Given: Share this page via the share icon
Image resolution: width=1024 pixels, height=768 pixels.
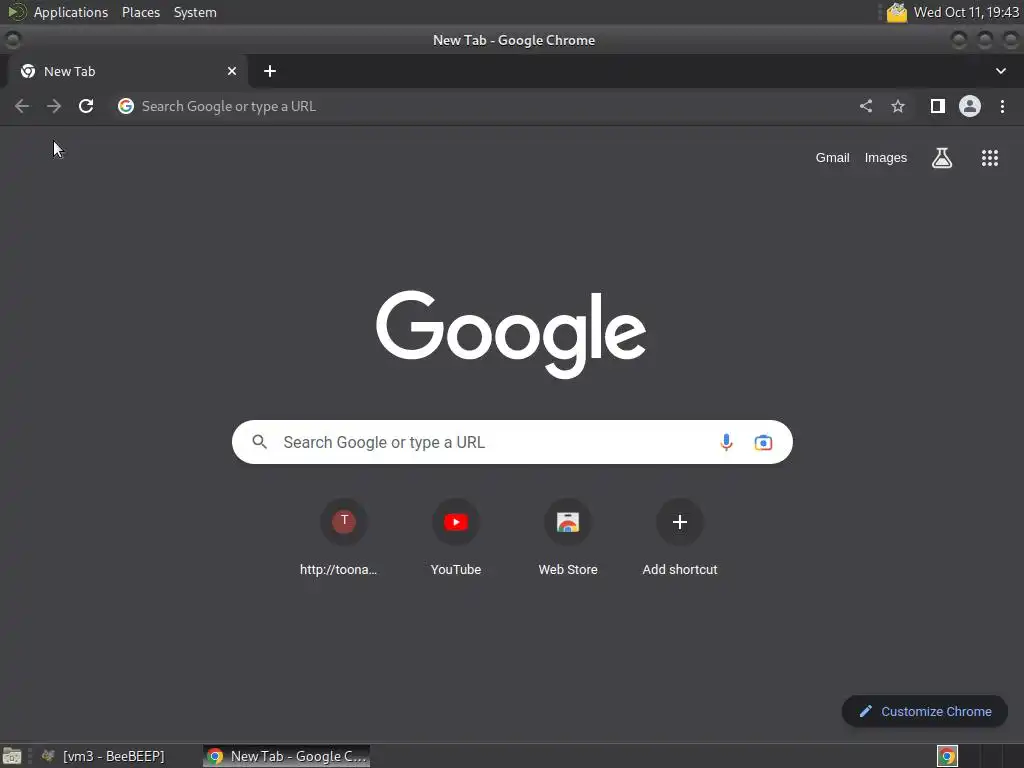Looking at the screenshot, I should pos(865,106).
